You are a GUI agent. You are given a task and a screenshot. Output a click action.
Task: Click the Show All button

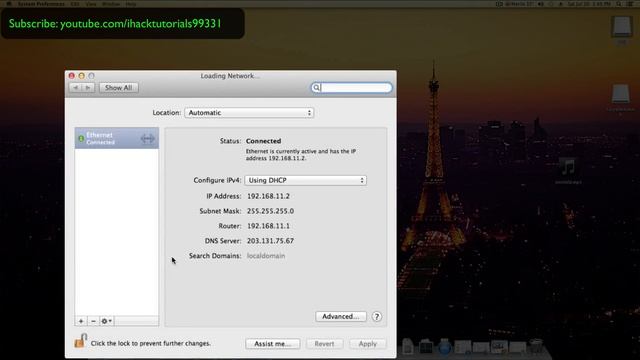(x=118, y=88)
